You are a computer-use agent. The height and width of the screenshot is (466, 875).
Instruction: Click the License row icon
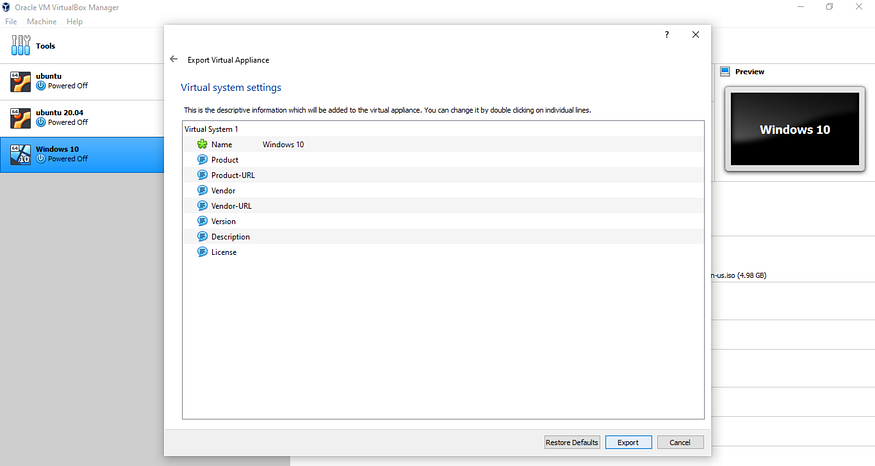[x=202, y=252]
